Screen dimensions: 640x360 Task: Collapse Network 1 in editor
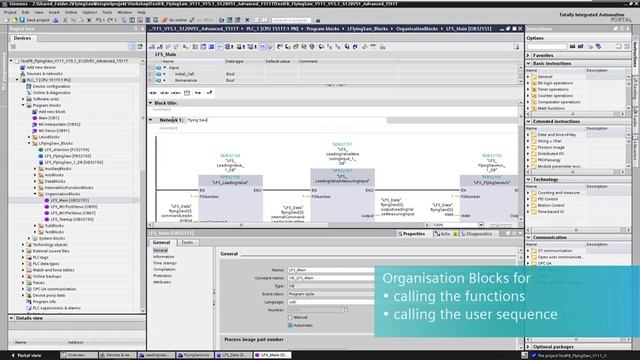[x=151, y=120]
